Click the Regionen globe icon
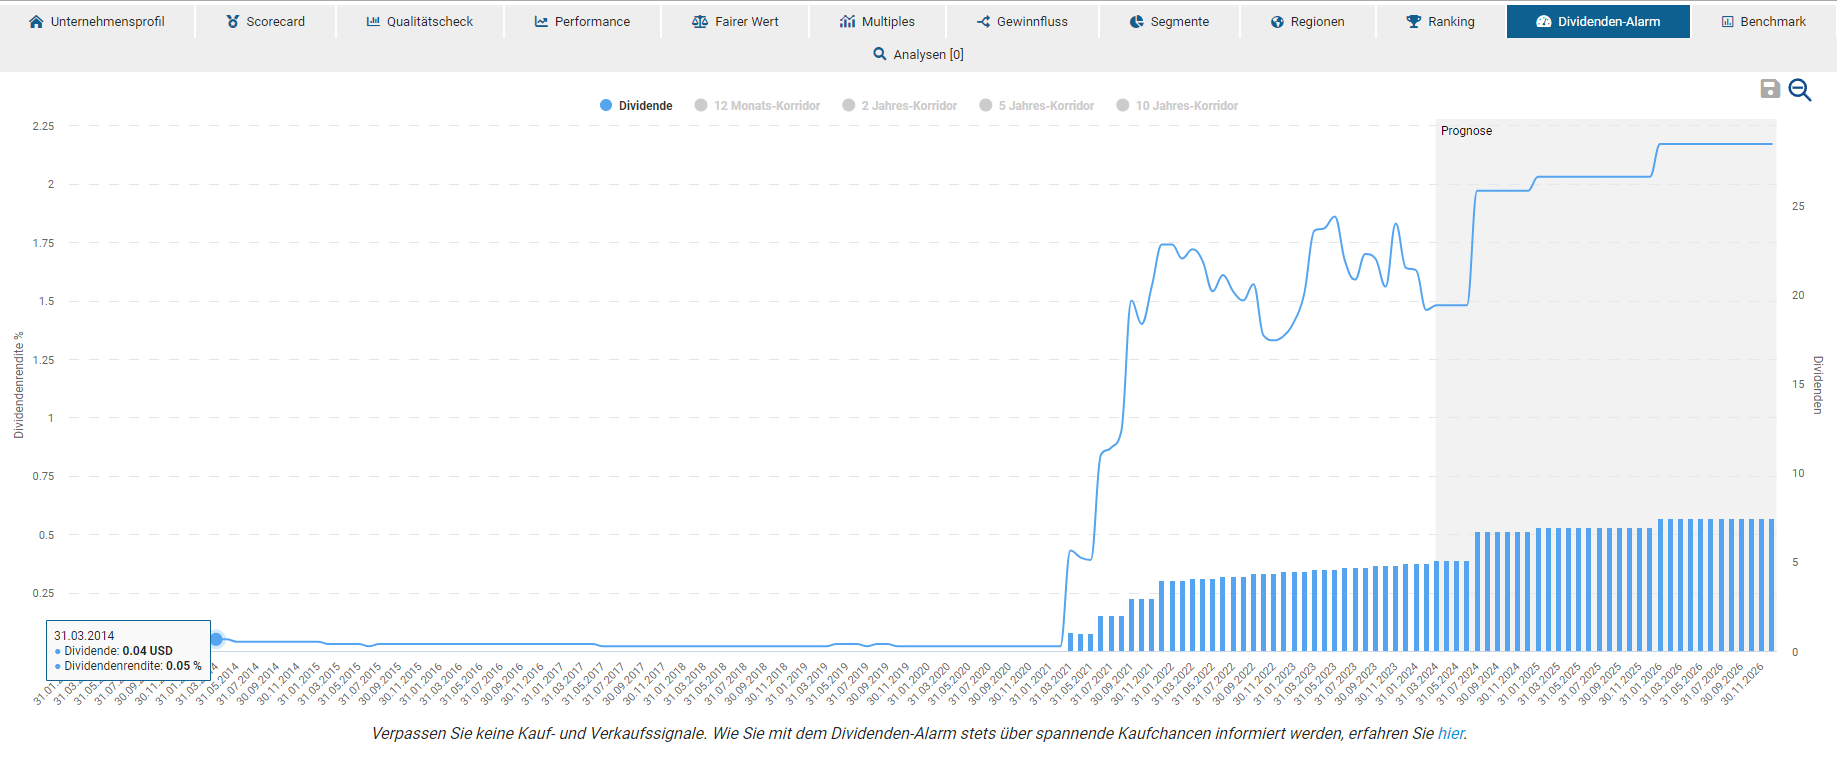Screen dimensions: 1837x757 (1277, 21)
